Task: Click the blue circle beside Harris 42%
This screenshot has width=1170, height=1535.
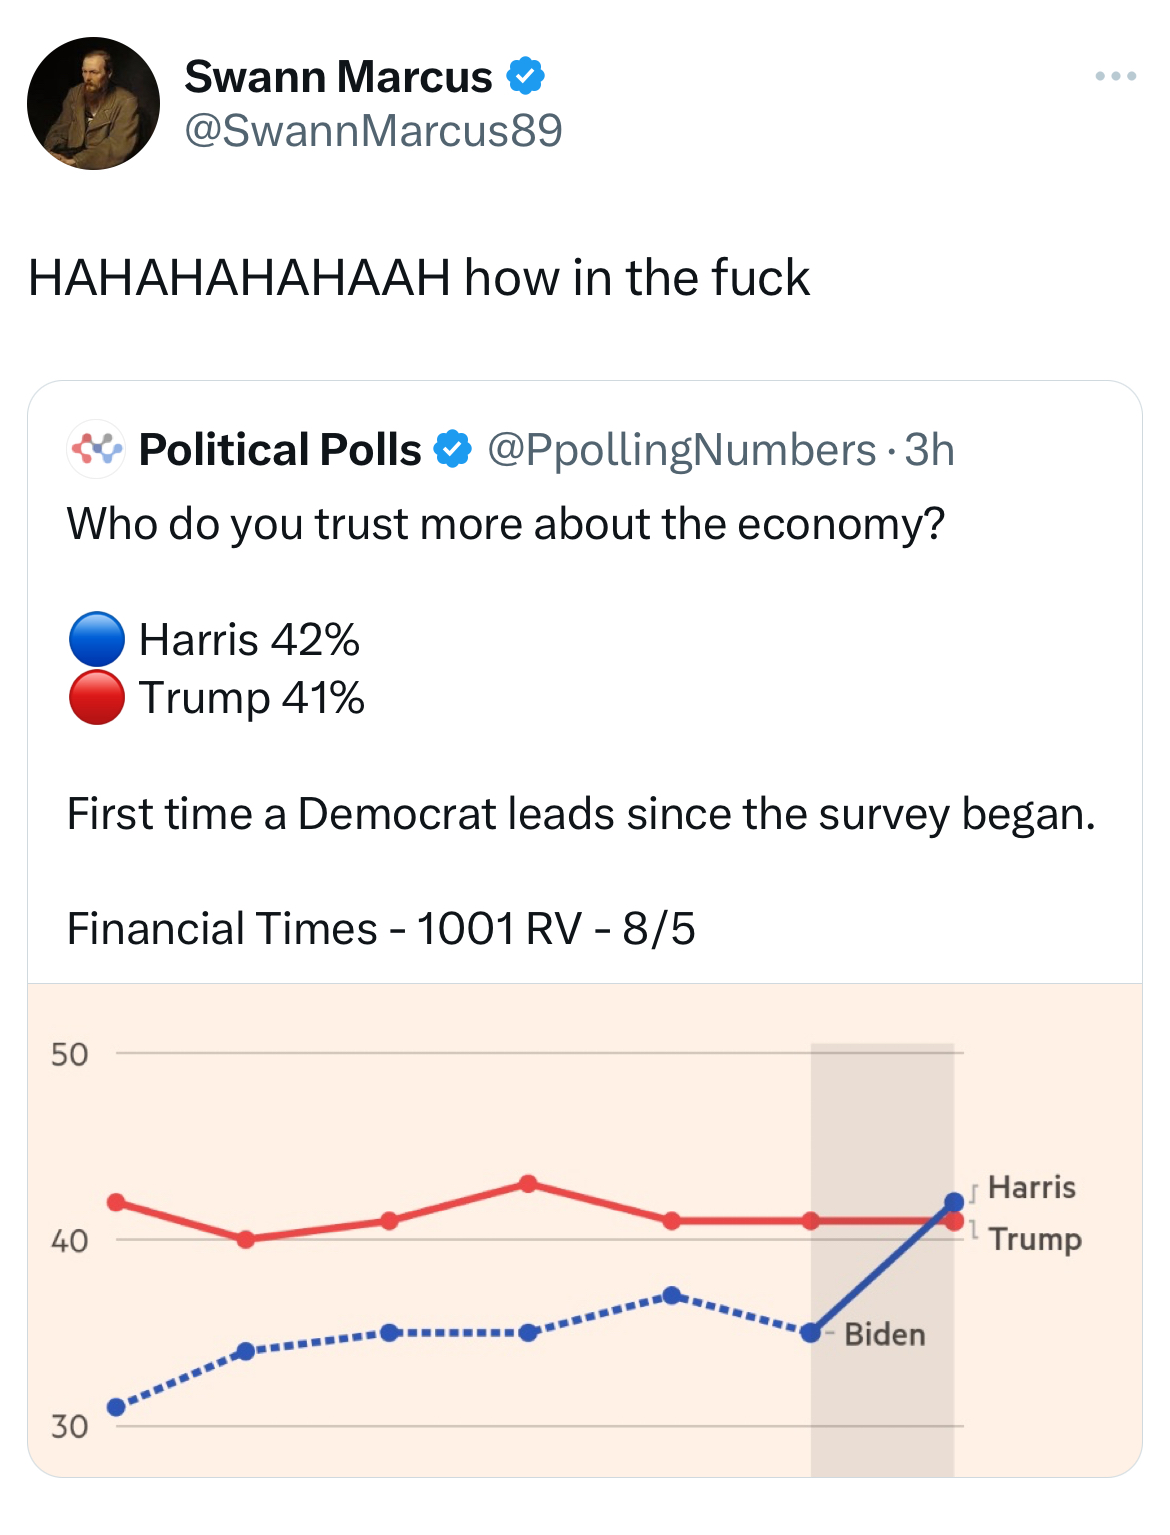Action: click(x=97, y=640)
